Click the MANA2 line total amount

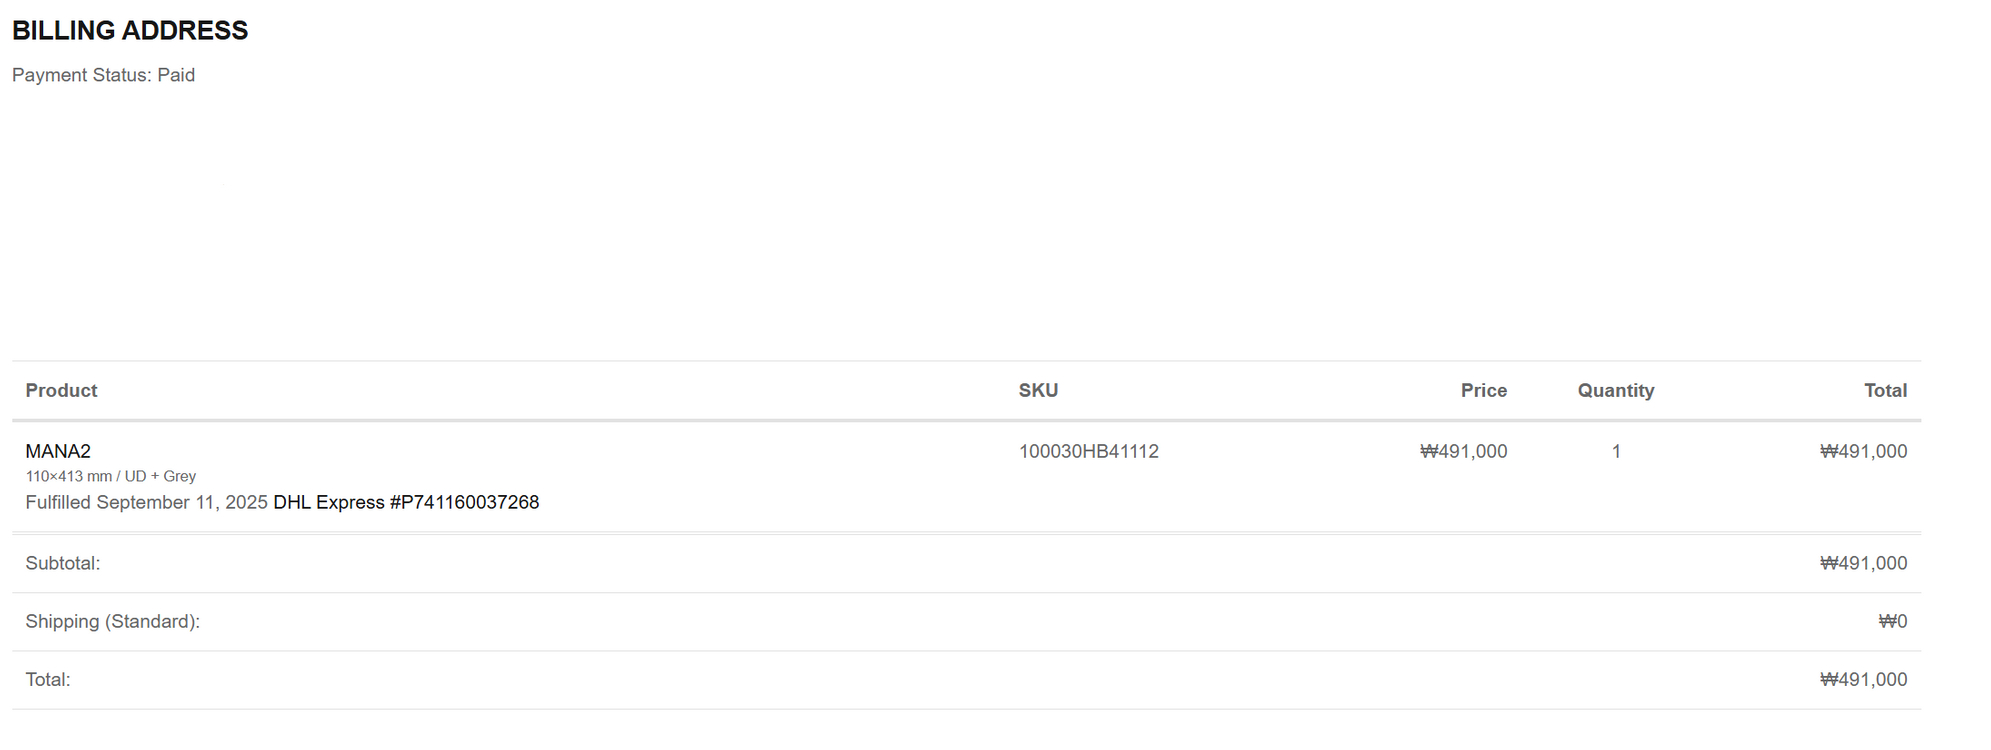(1863, 451)
